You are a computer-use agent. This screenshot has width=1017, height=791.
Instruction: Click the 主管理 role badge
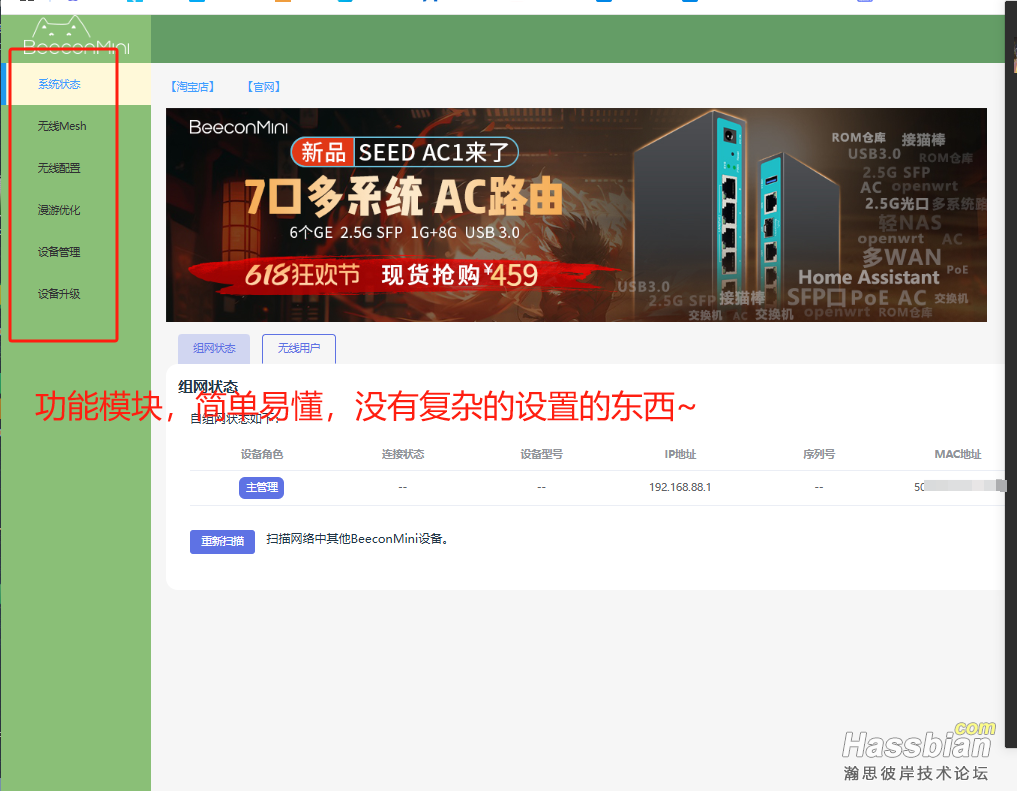point(261,488)
